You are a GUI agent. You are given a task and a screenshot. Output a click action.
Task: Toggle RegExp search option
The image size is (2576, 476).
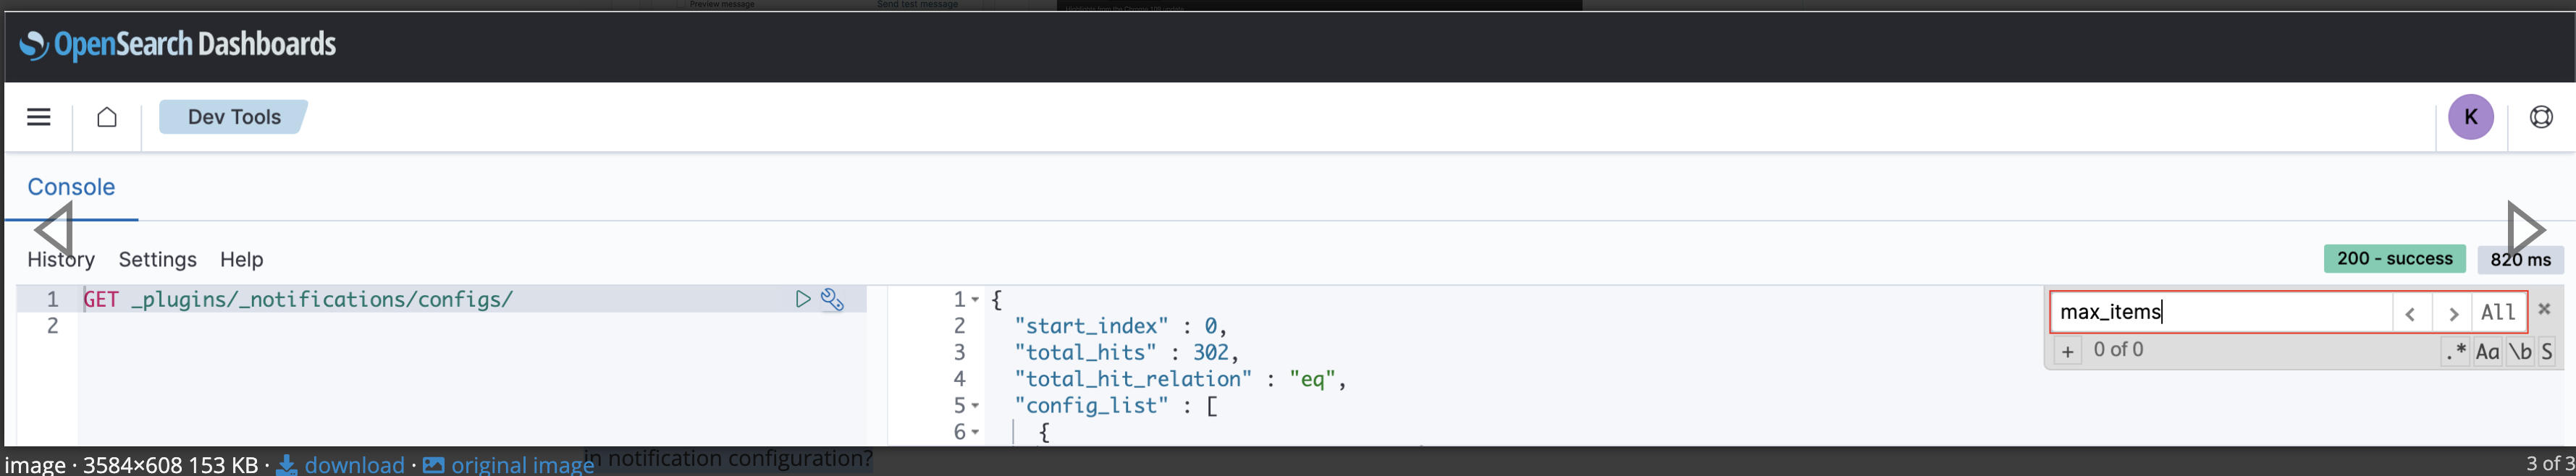pyautogui.click(x=2455, y=351)
